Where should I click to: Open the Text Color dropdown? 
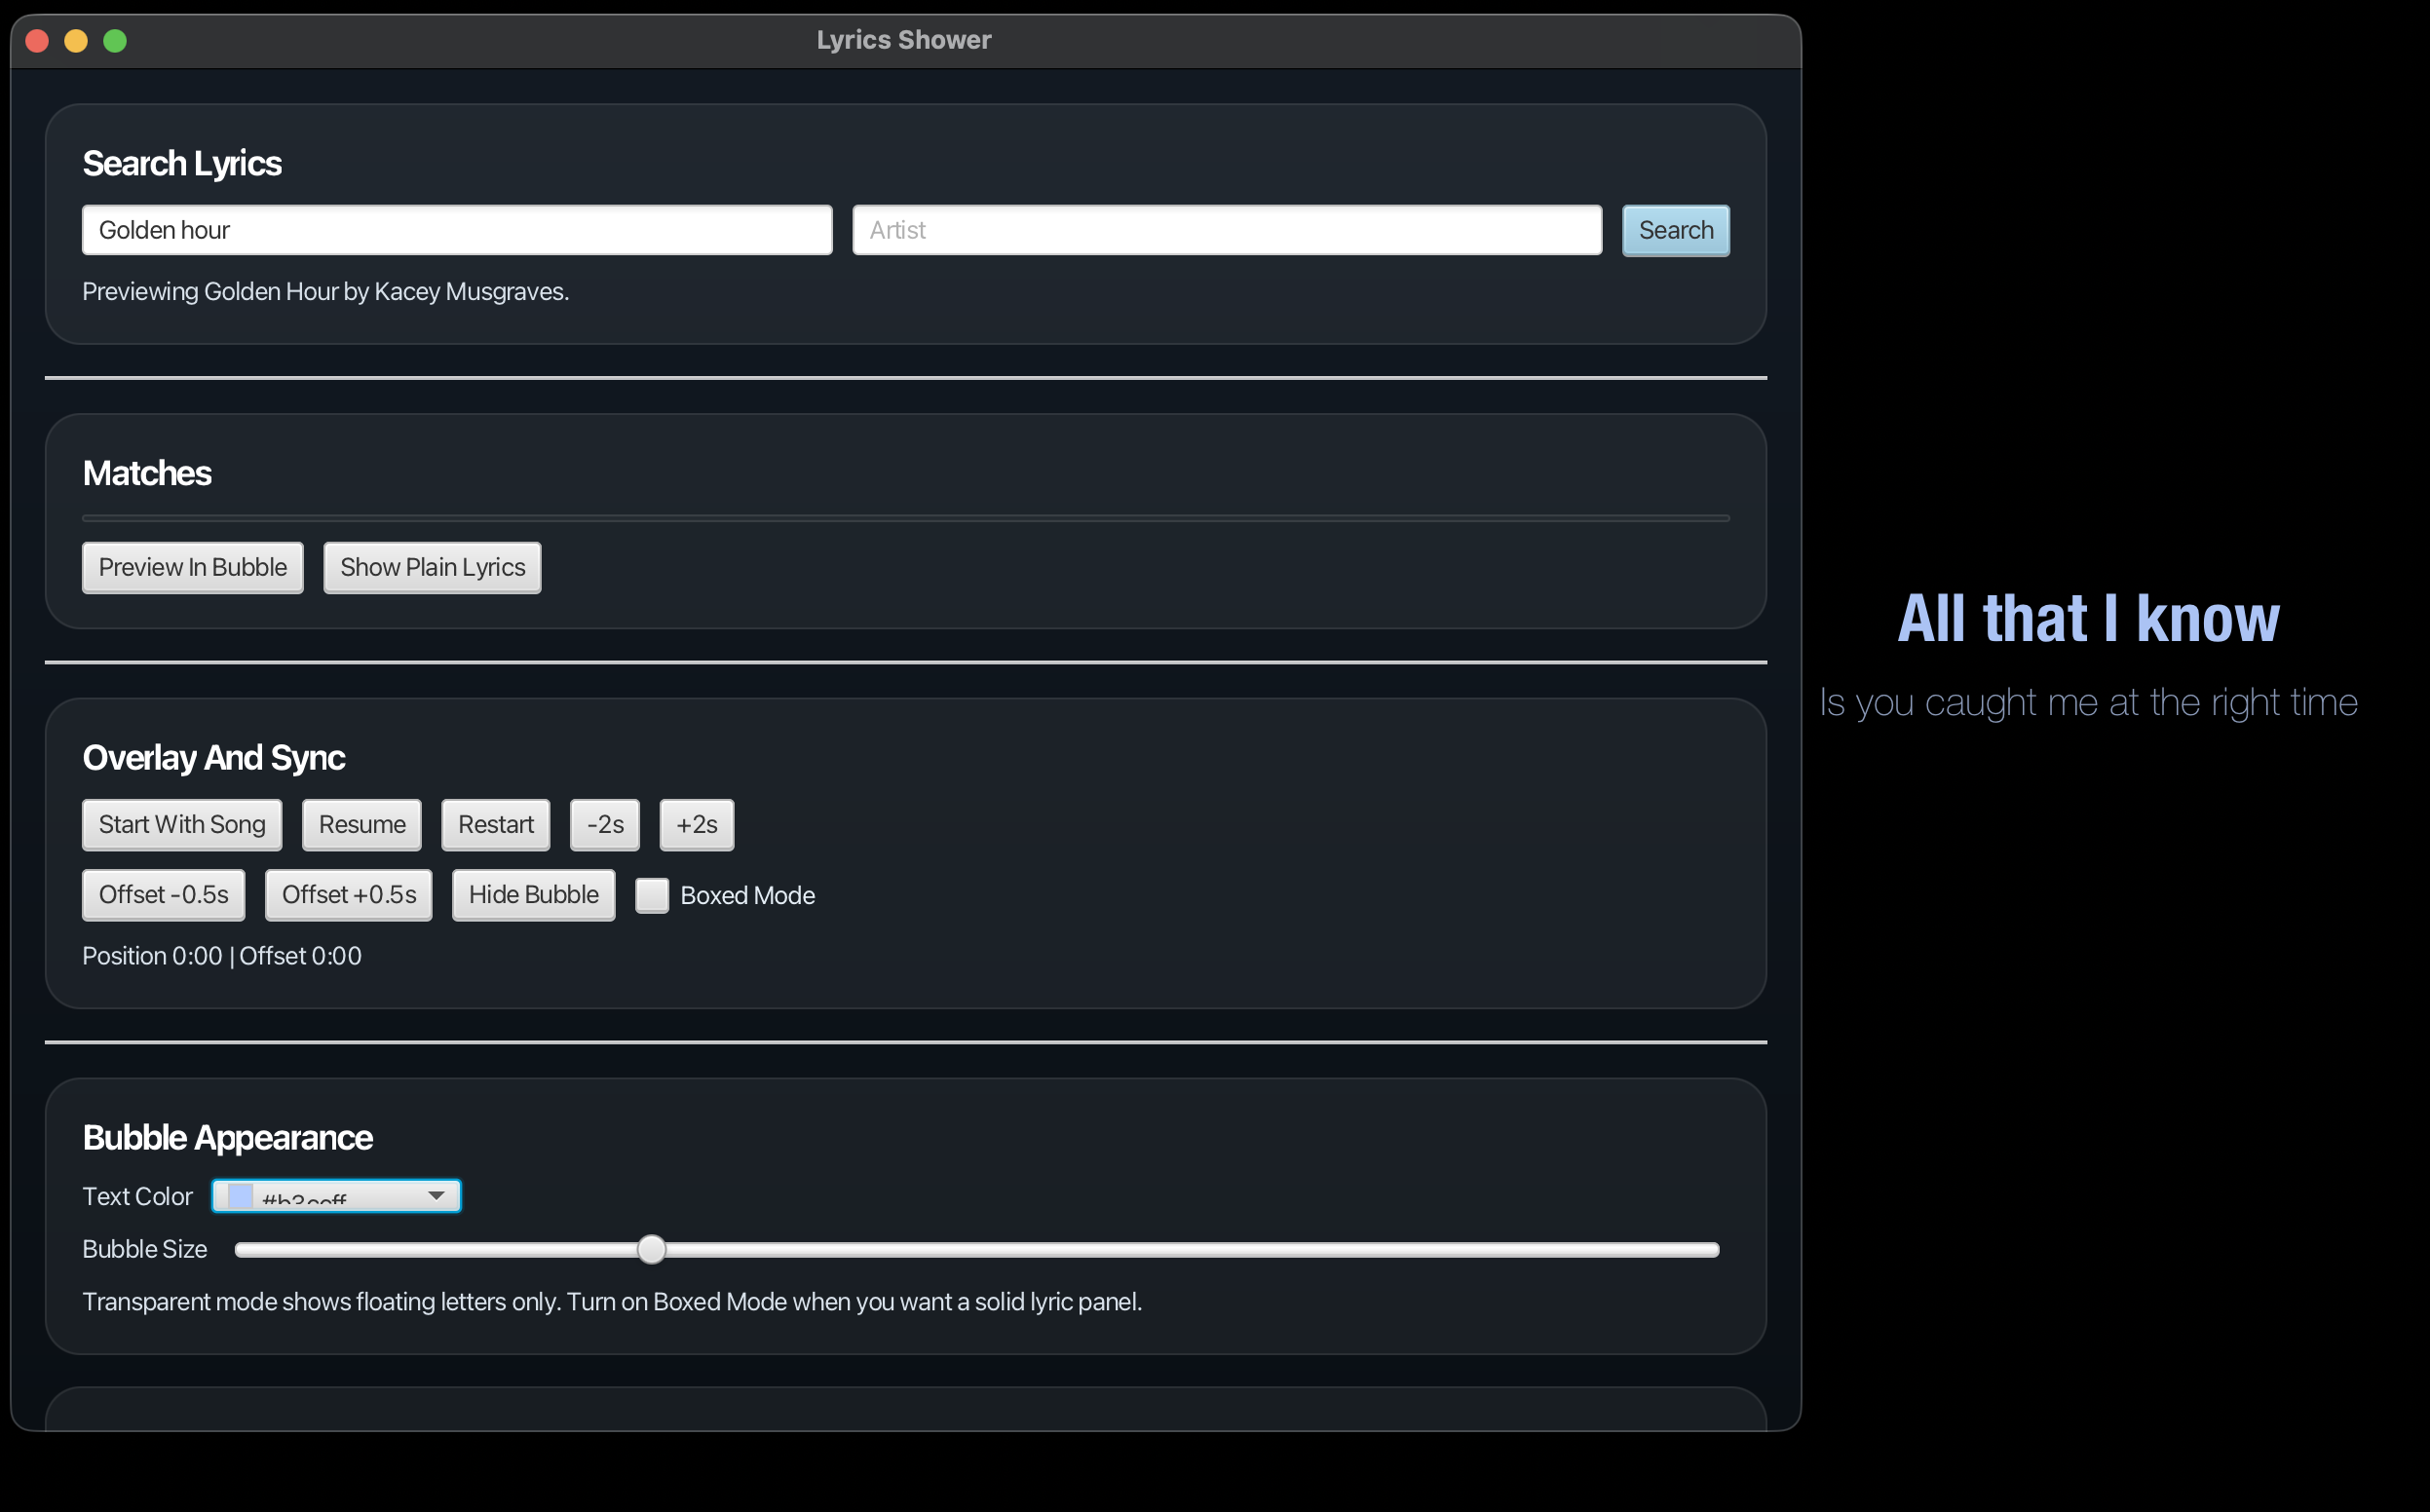(336, 1196)
